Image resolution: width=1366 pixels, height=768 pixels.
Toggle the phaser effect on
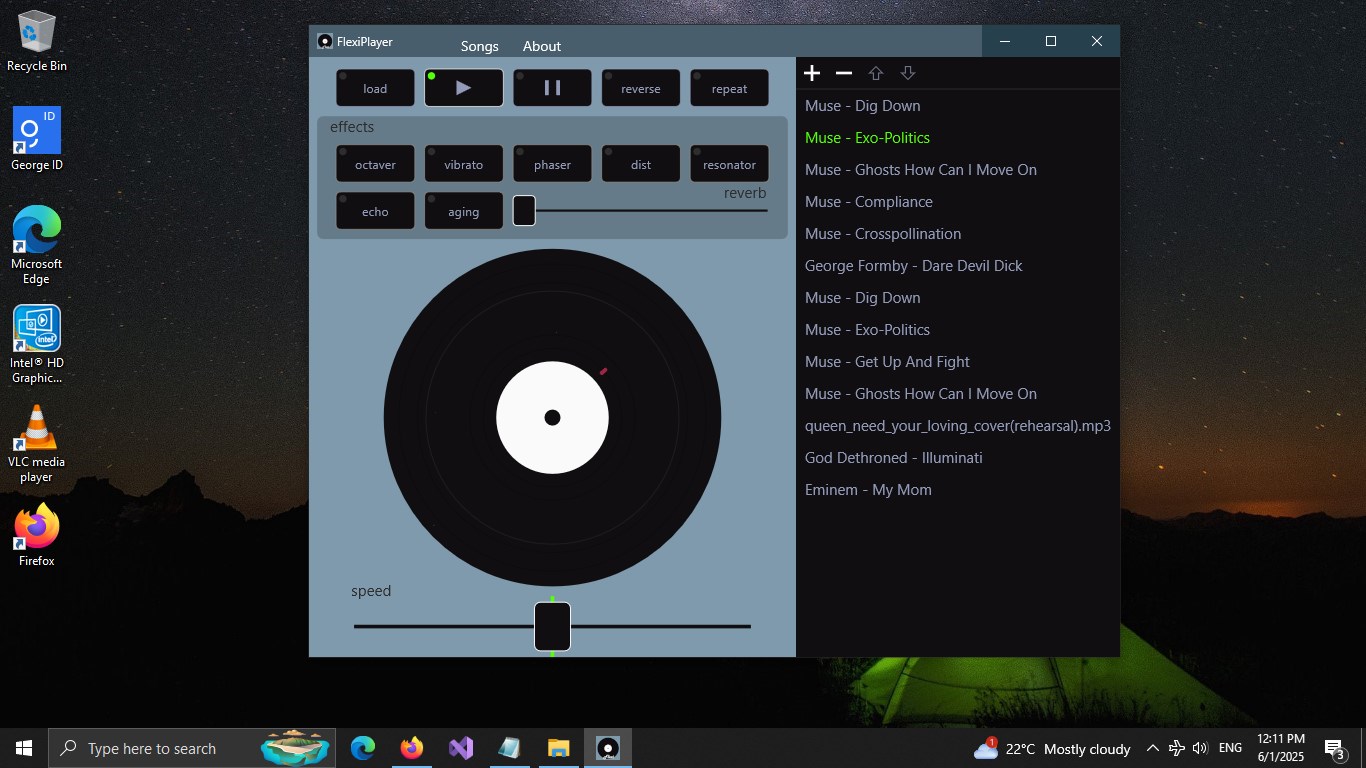point(552,163)
